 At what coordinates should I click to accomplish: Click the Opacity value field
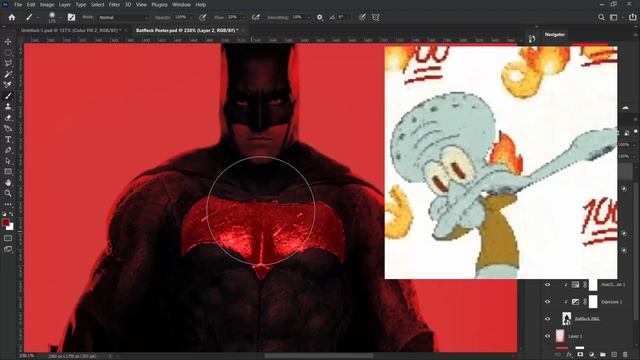tap(181, 18)
